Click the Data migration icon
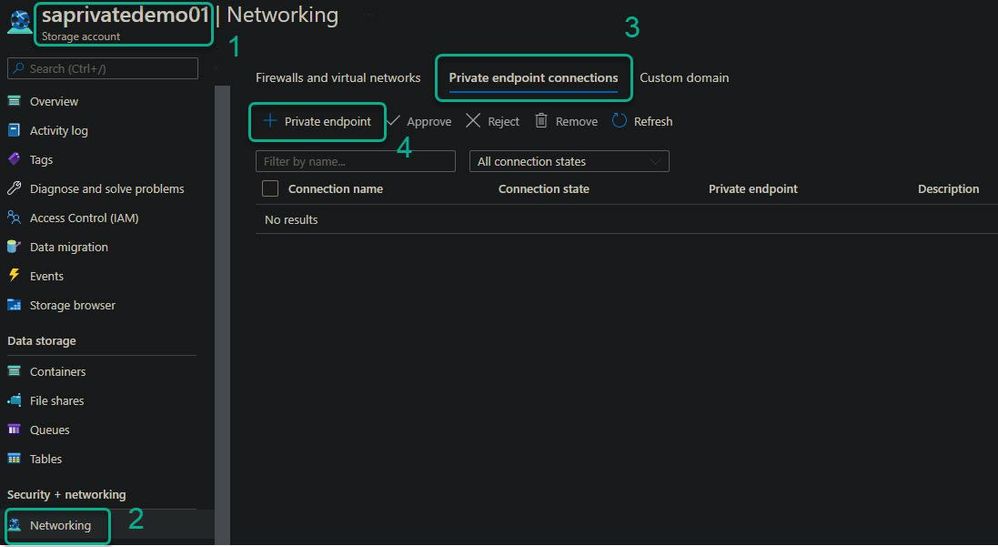Viewport: 998px width, 547px height. coord(14,247)
